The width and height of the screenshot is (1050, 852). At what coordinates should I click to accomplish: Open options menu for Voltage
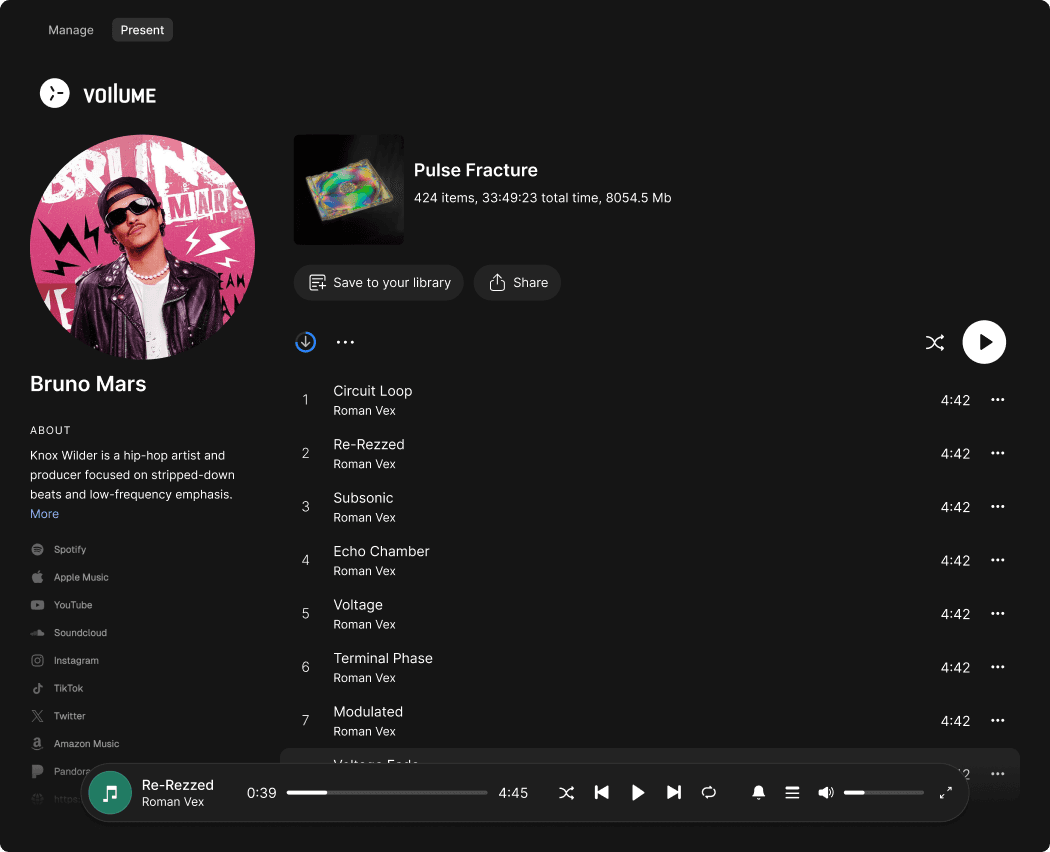(997, 614)
